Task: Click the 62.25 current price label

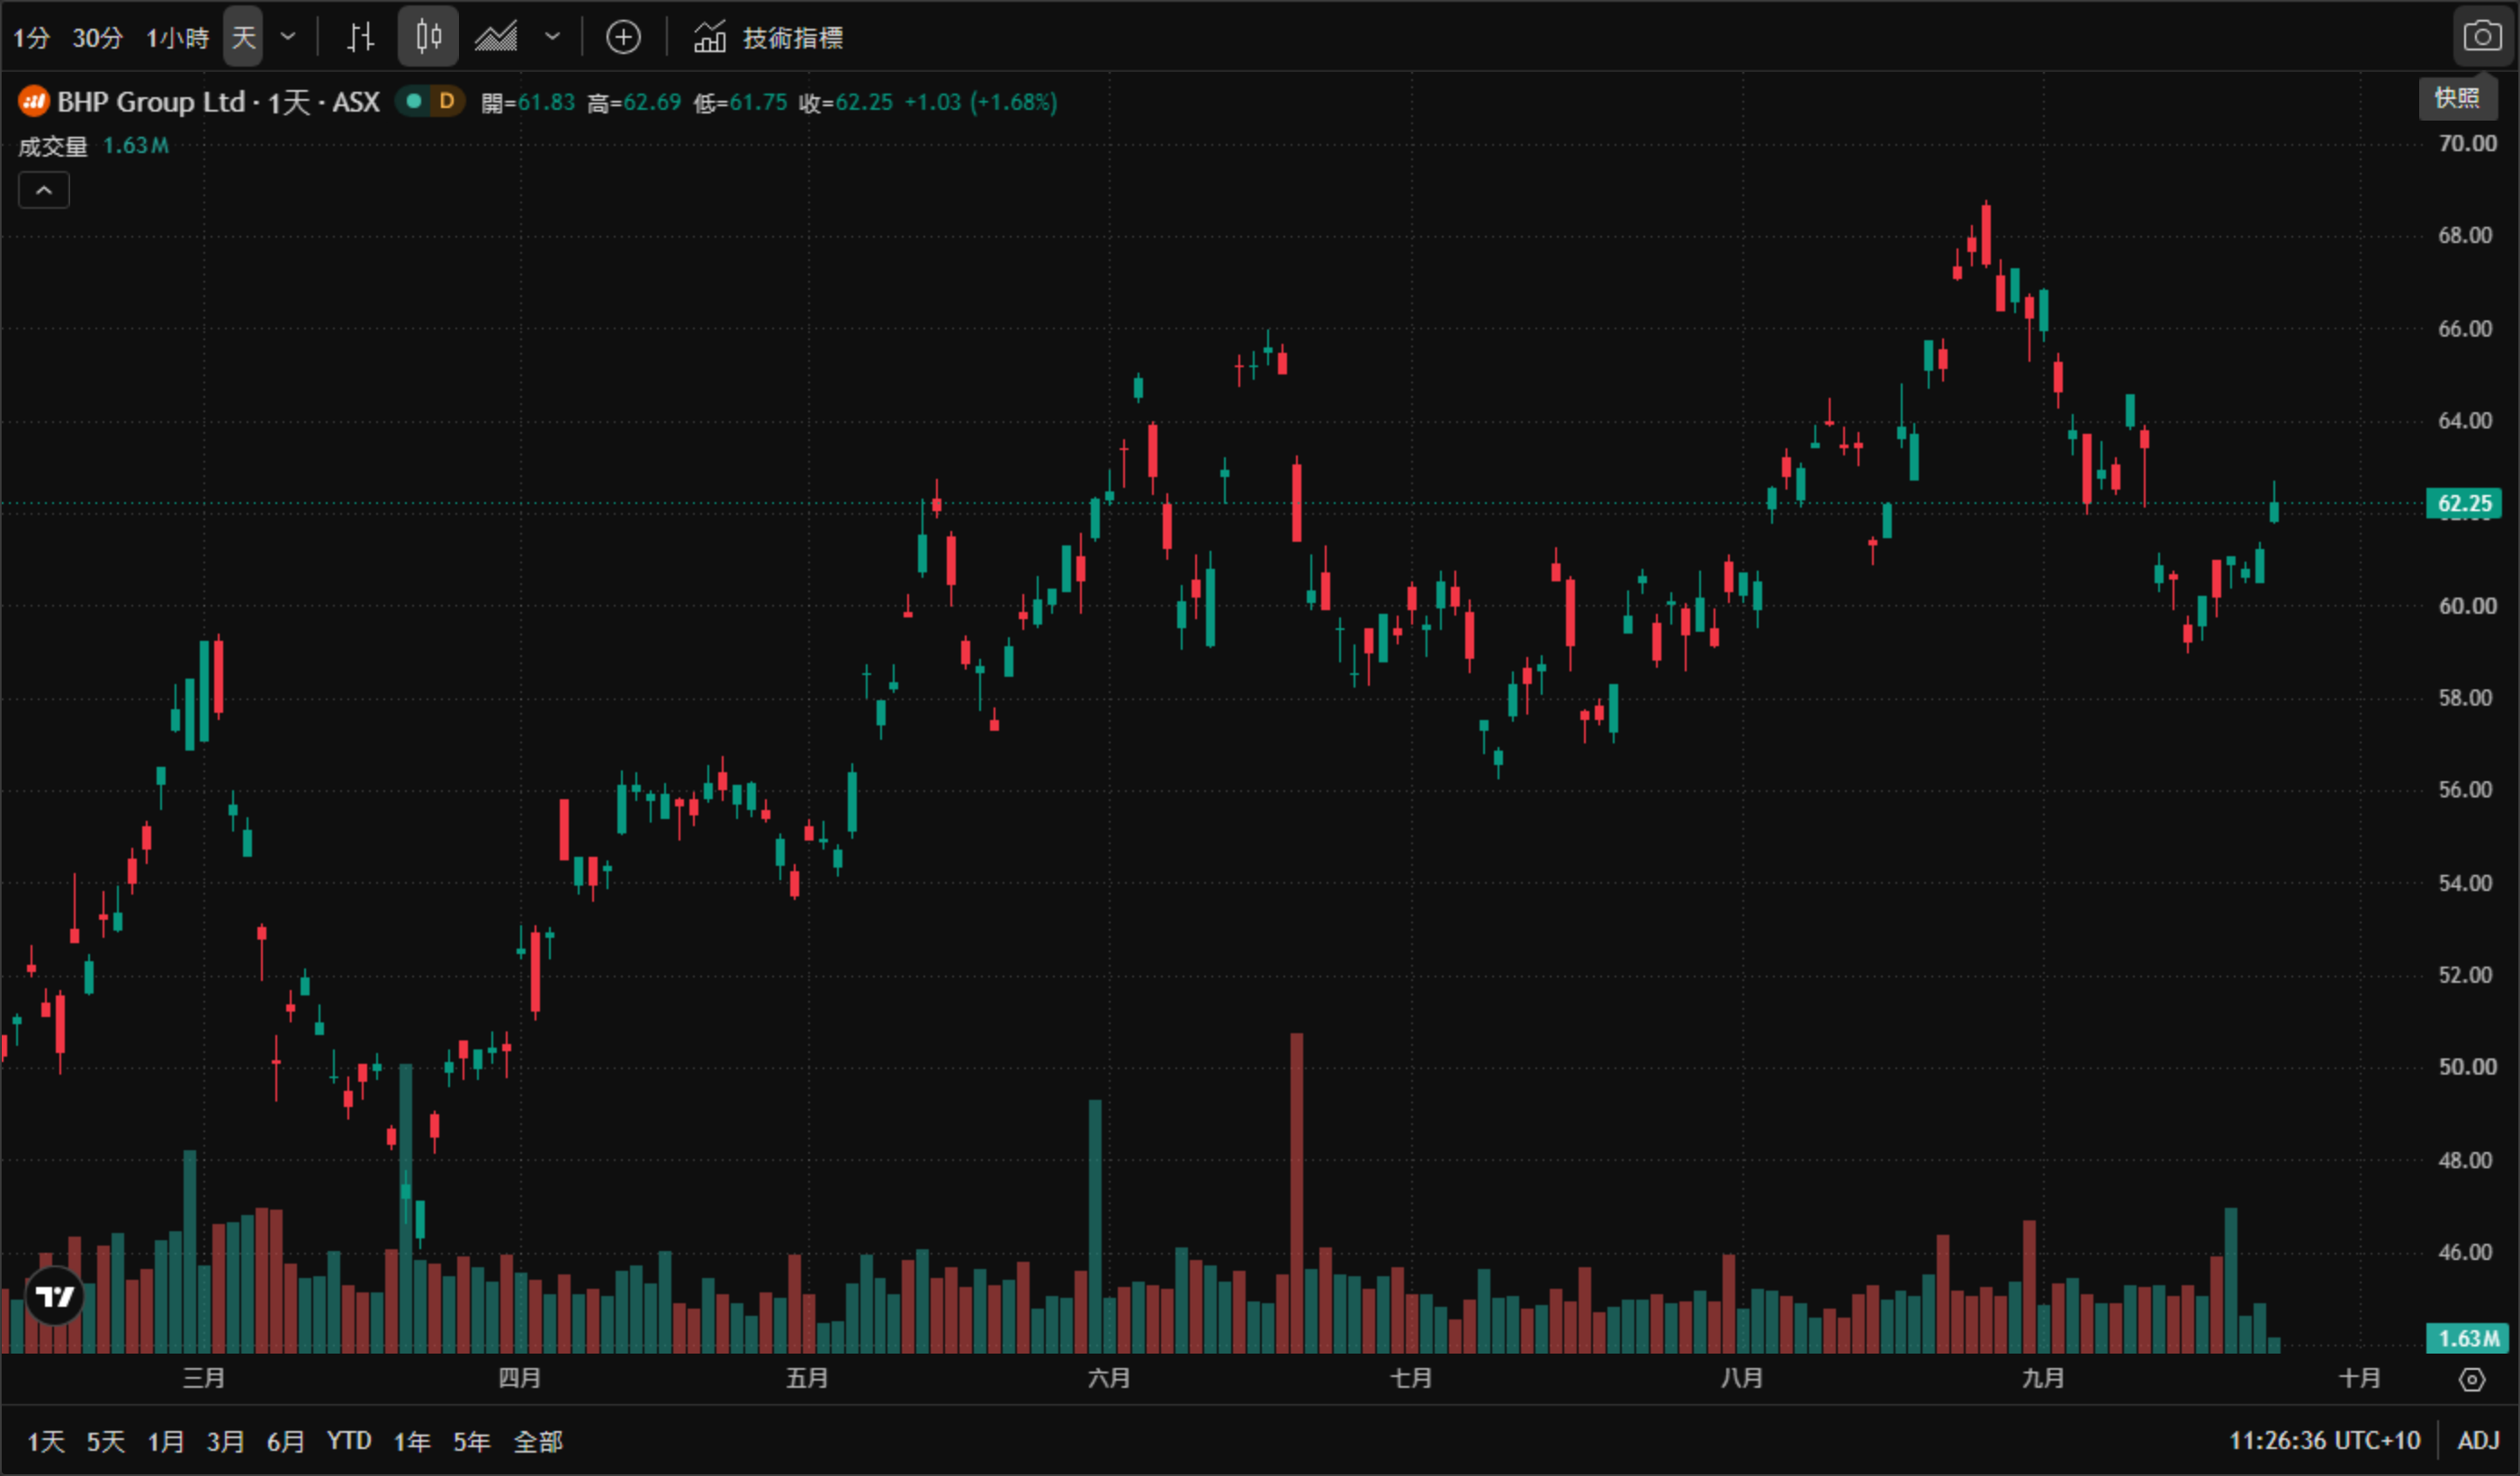Action: [x=2465, y=503]
